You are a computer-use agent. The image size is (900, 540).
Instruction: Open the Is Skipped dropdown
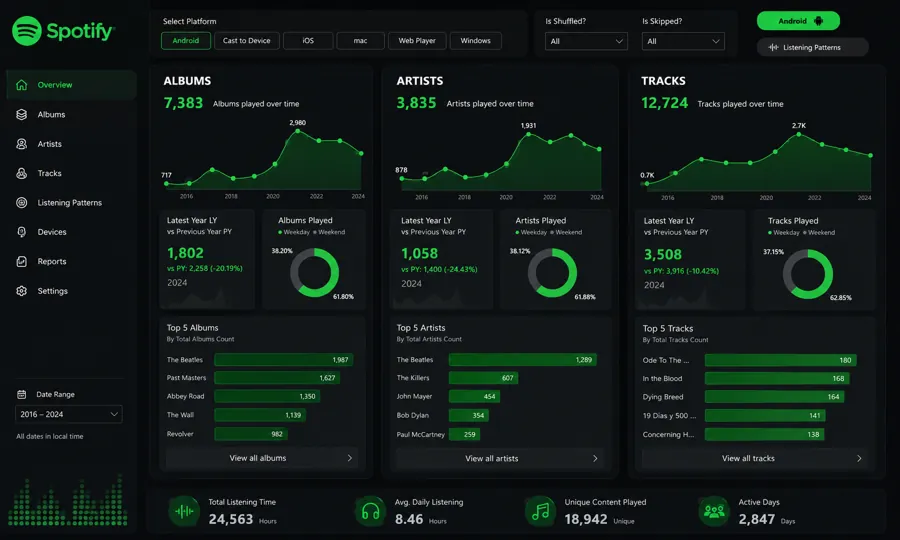(683, 41)
